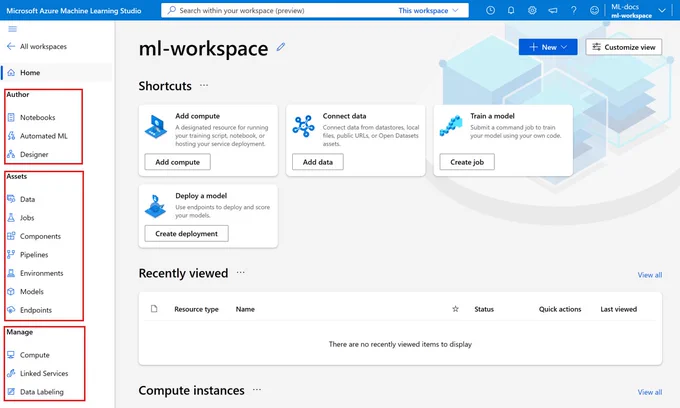This screenshot has width=680, height=408.
Task: Click the Jobs flask icon
Action: (x=11, y=218)
